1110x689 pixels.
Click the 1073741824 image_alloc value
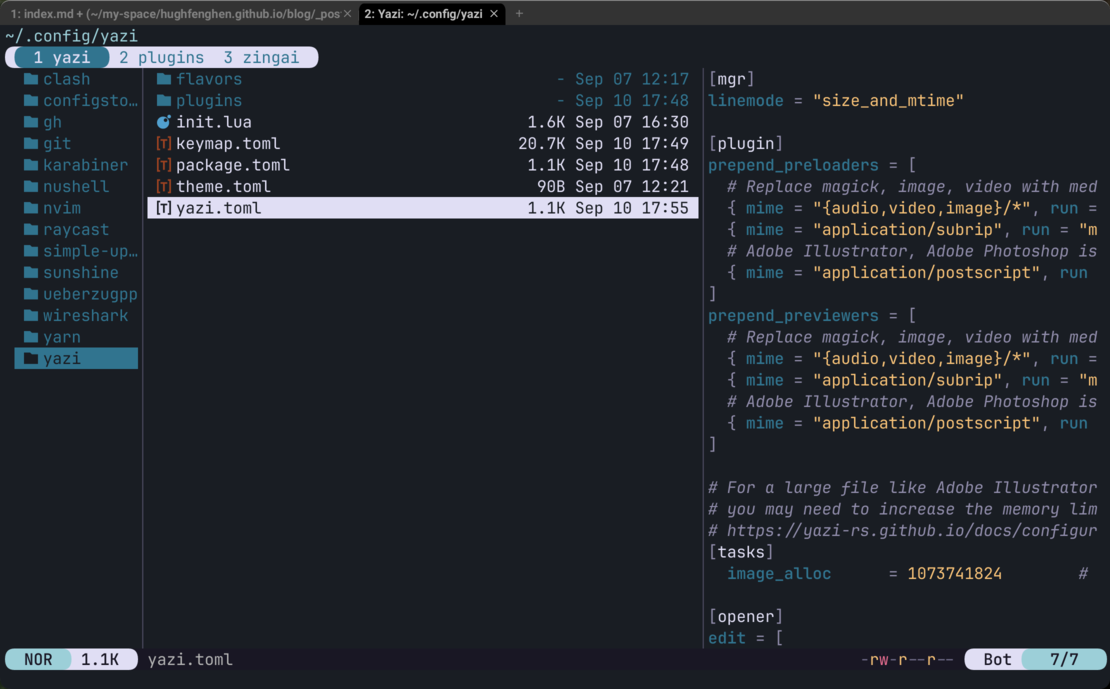pyautogui.click(x=954, y=574)
